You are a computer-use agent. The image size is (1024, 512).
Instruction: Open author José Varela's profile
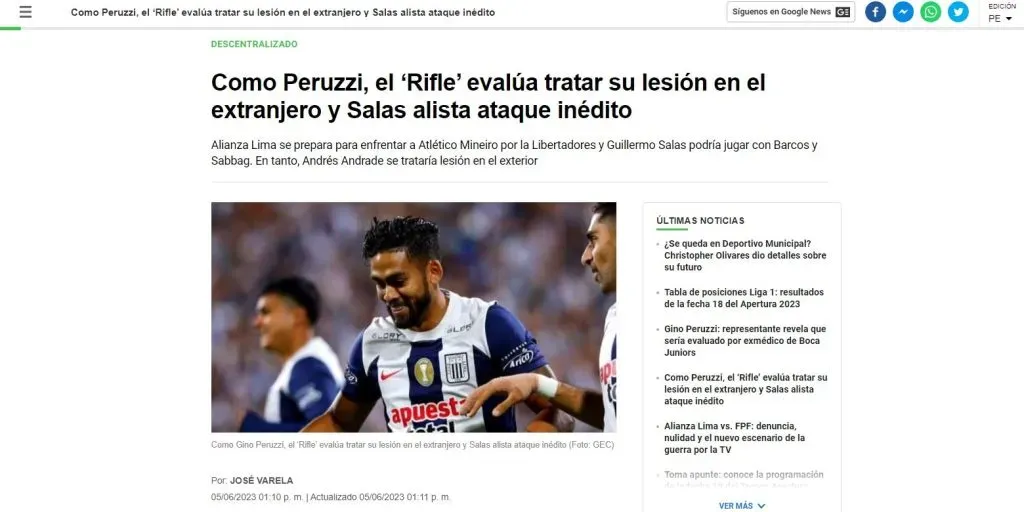pyautogui.click(x=261, y=480)
